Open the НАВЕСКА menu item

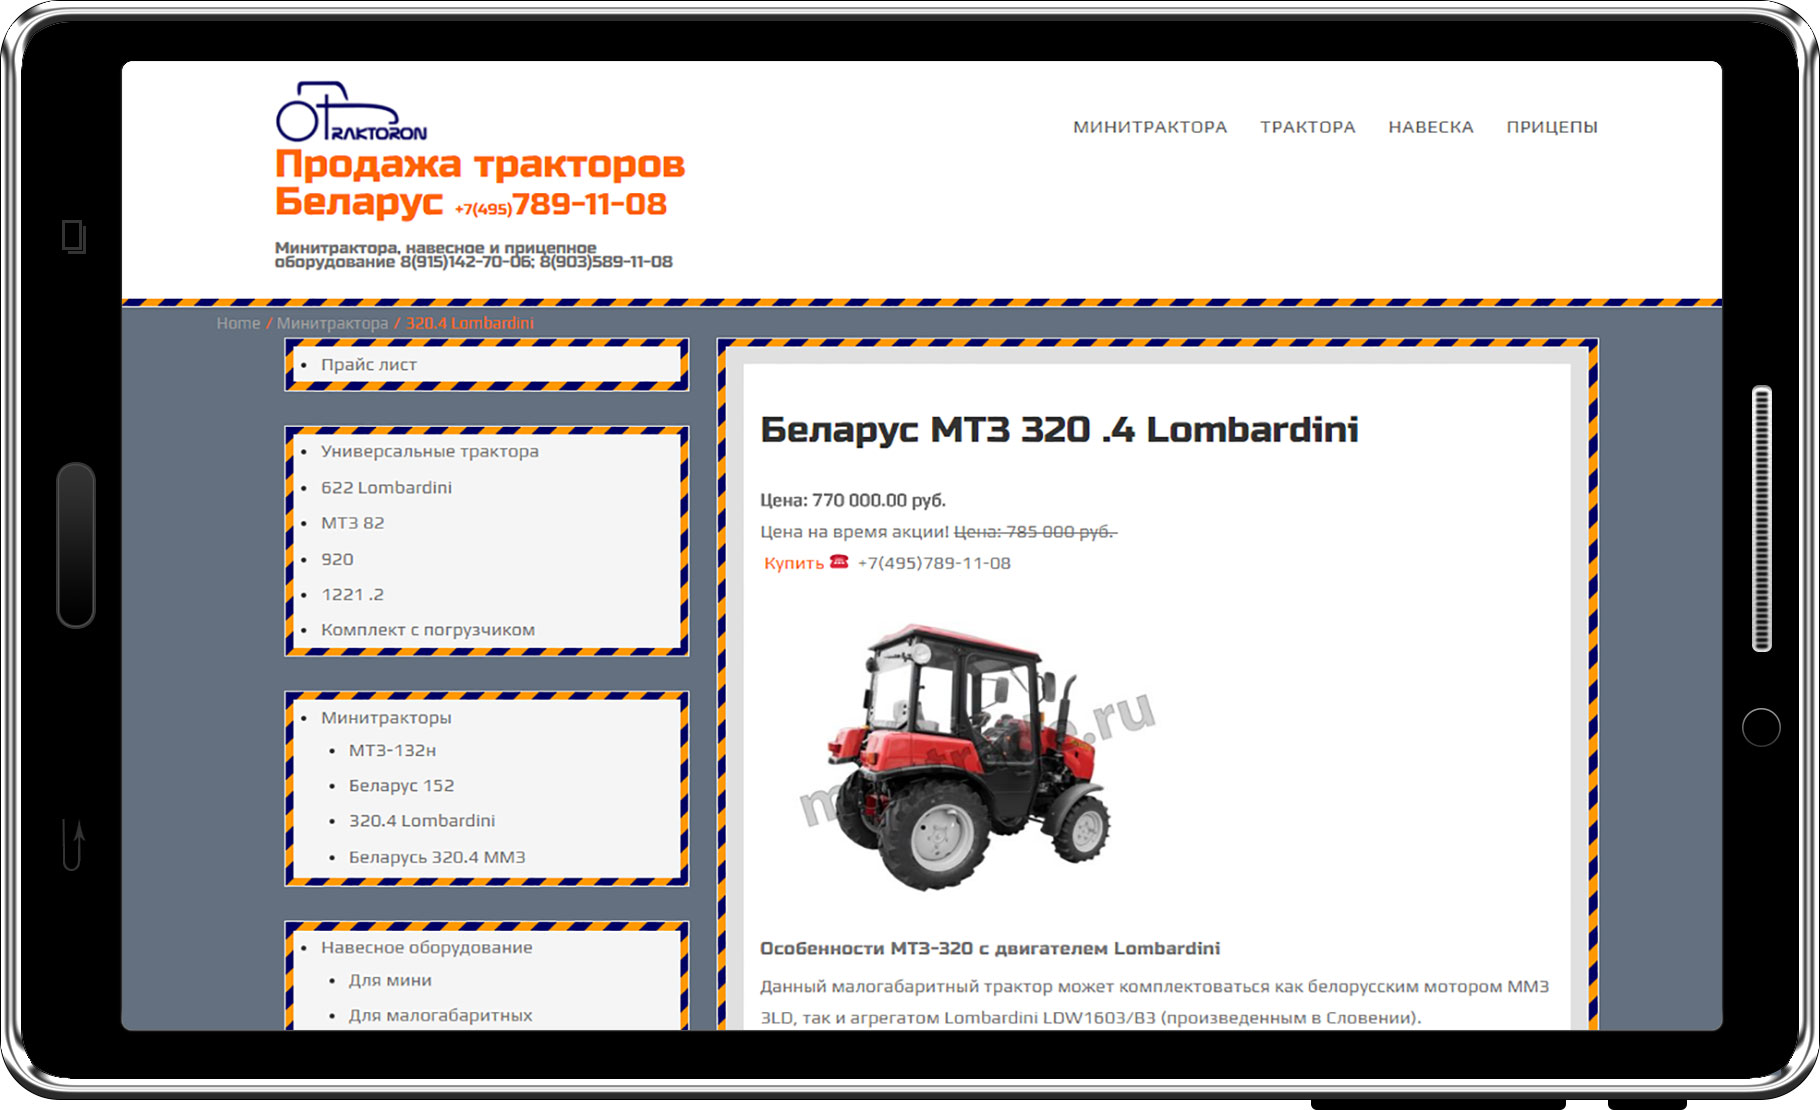pos(1431,127)
